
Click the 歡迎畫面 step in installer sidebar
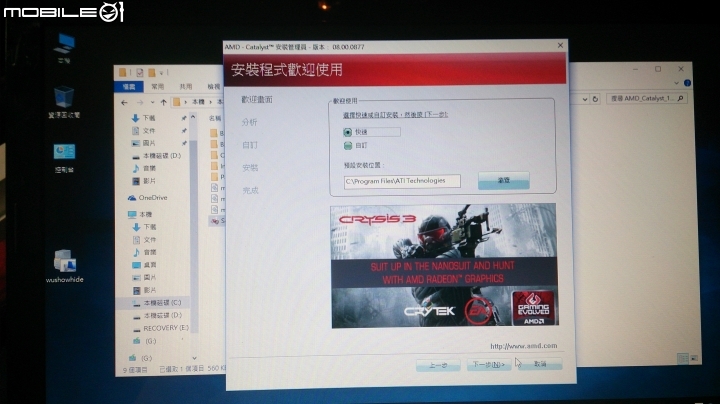pos(257,100)
